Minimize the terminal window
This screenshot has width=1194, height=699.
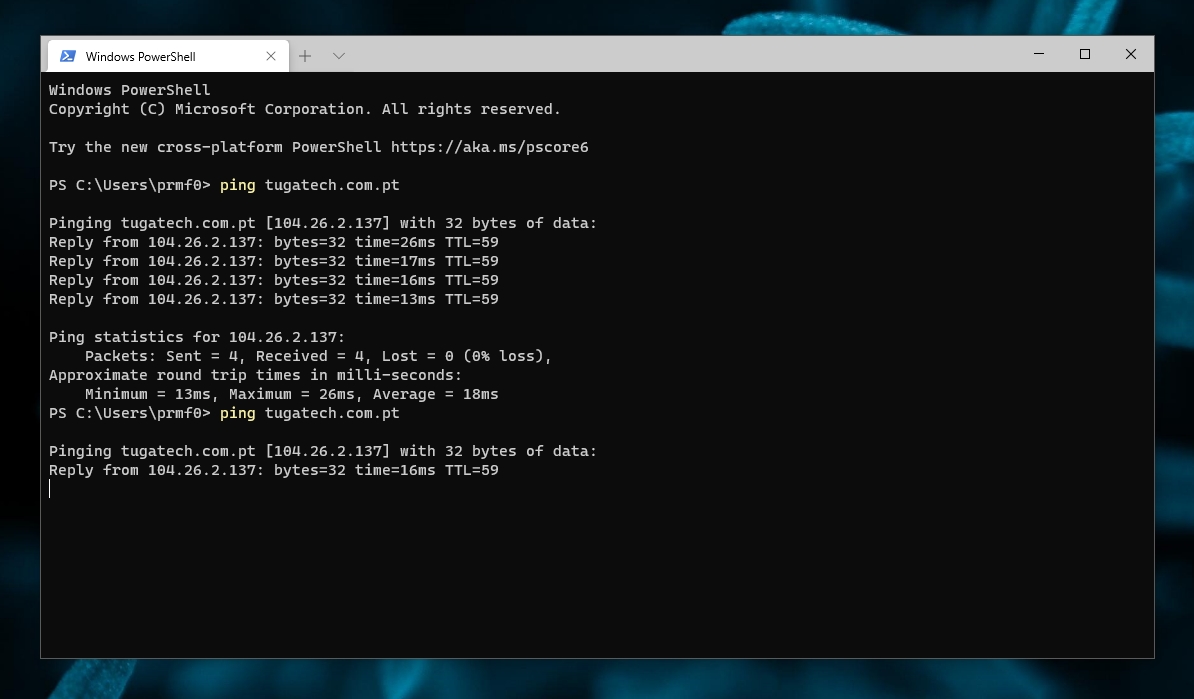pyautogui.click(x=1039, y=54)
